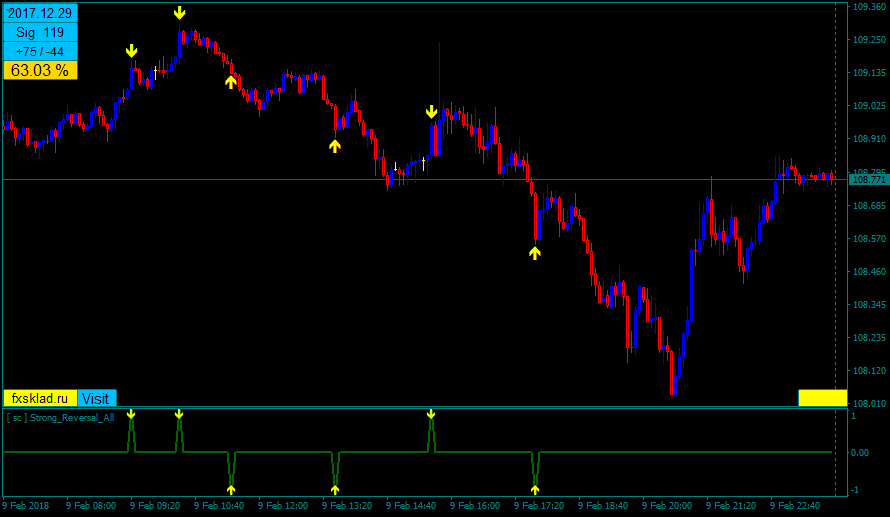The height and width of the screenshot is (517, 890).
Task: Click the middle yellow up arrow on the price chart
Action: tap(335, 146)
